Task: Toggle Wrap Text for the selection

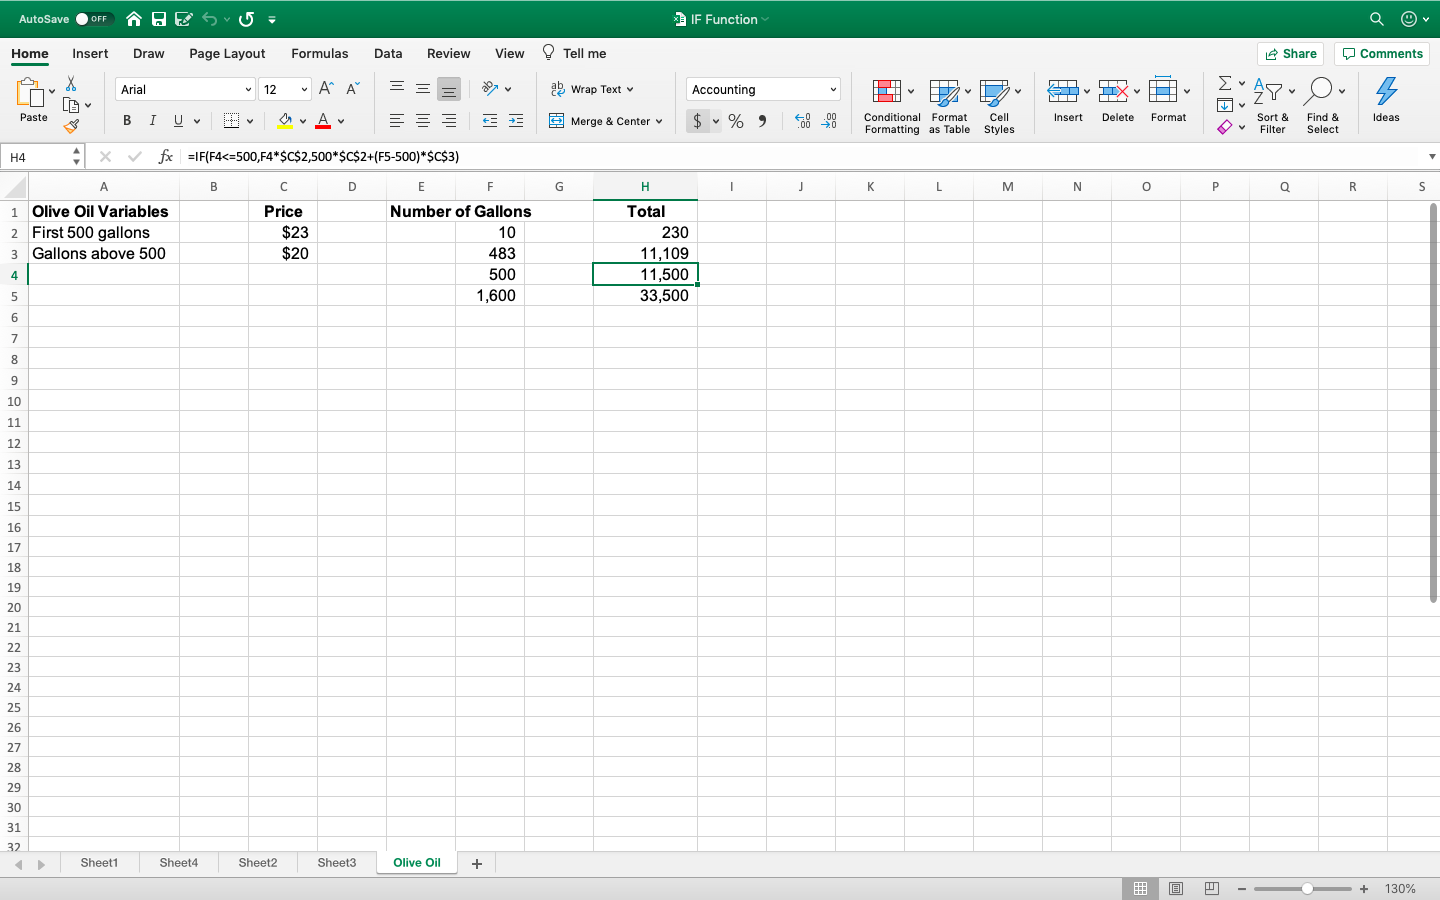Action: coord(592,89)
